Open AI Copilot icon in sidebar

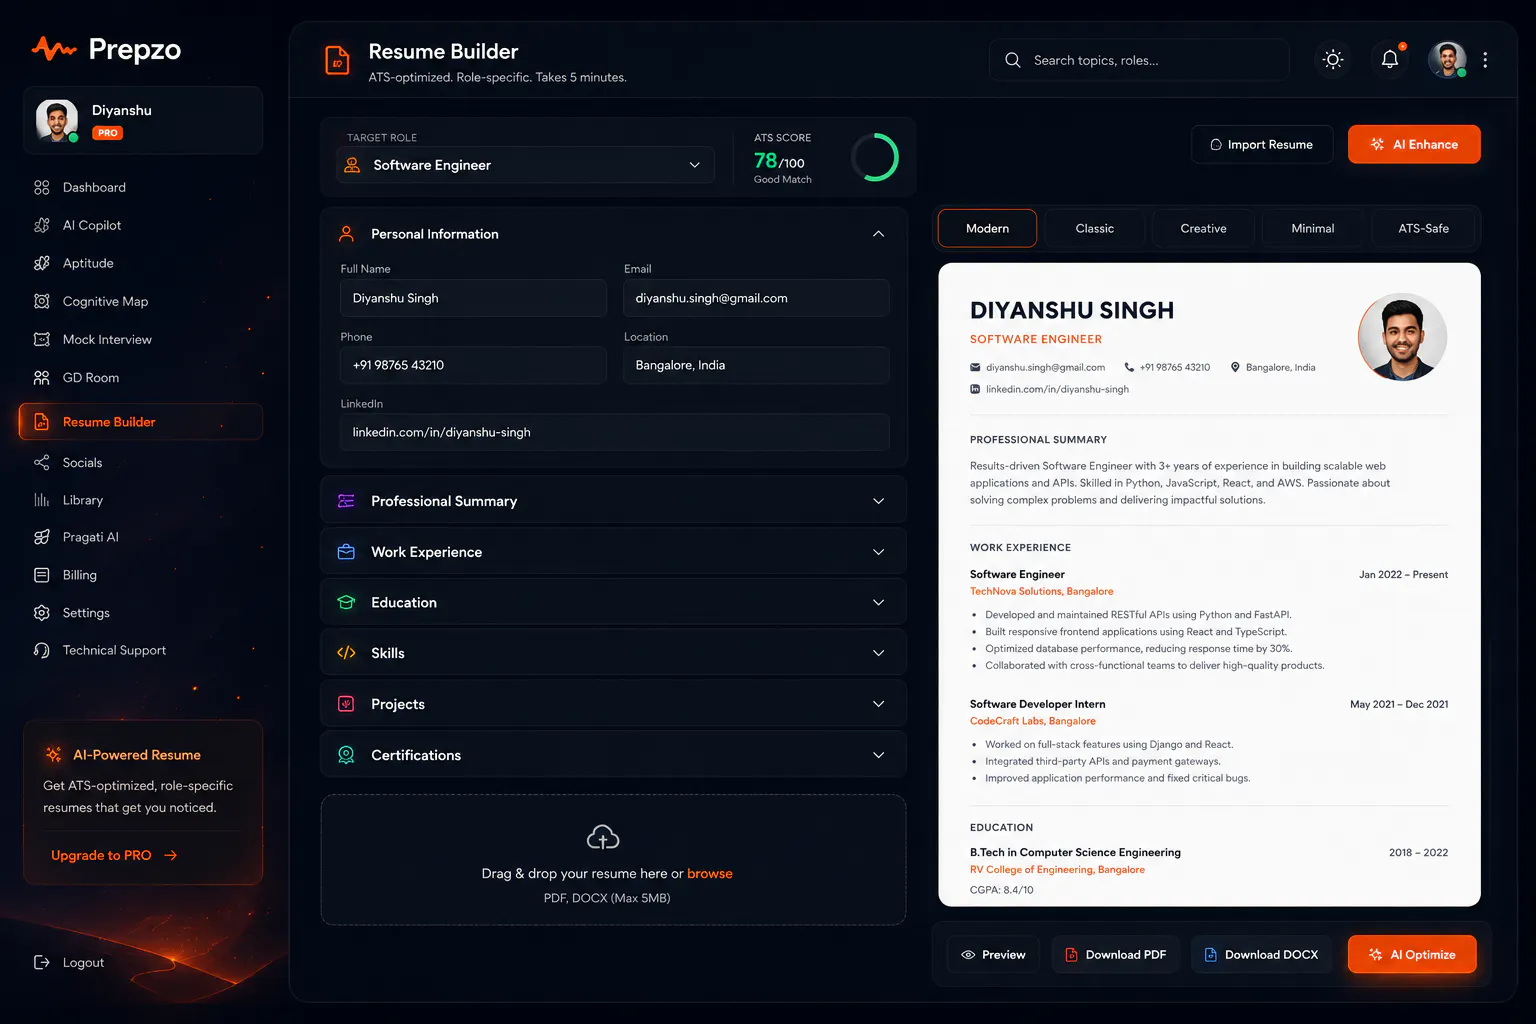41,225
